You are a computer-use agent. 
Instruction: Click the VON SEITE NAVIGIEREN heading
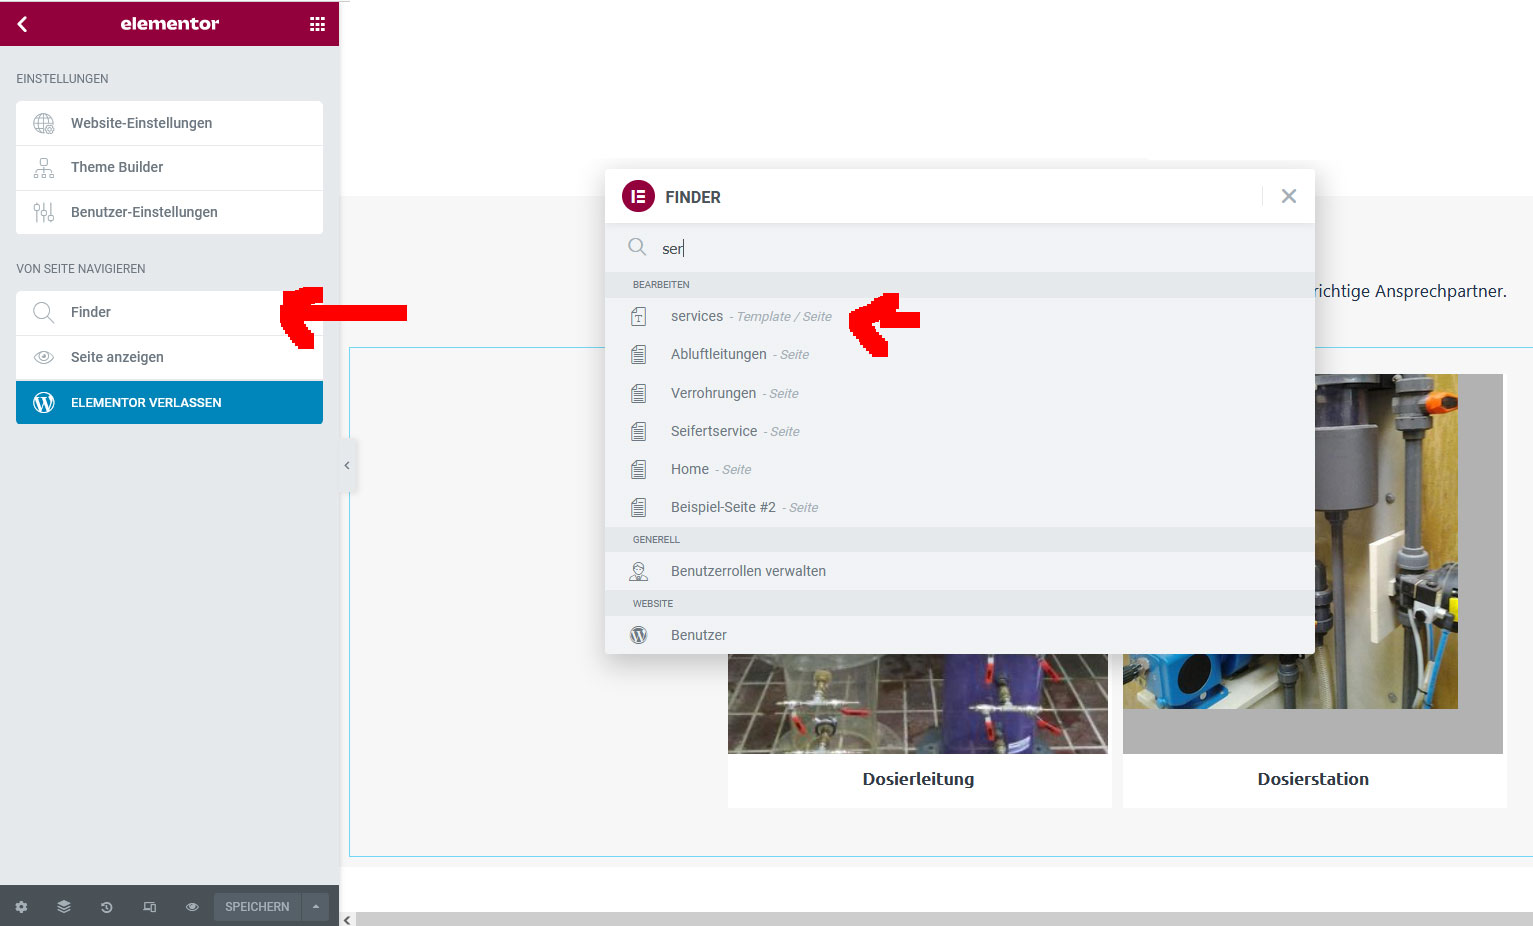(x=81, y=269)
